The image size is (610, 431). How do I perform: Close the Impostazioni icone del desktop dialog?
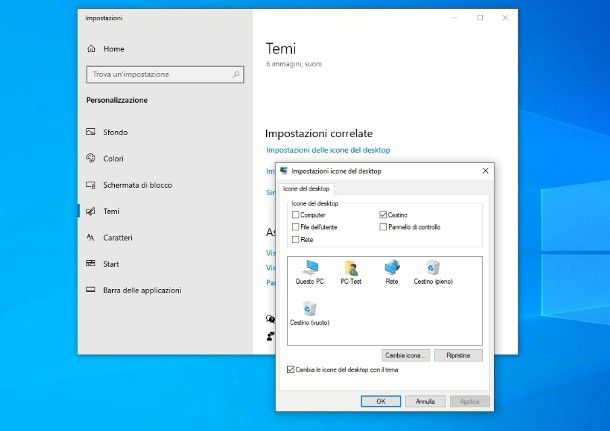point(485,171)
